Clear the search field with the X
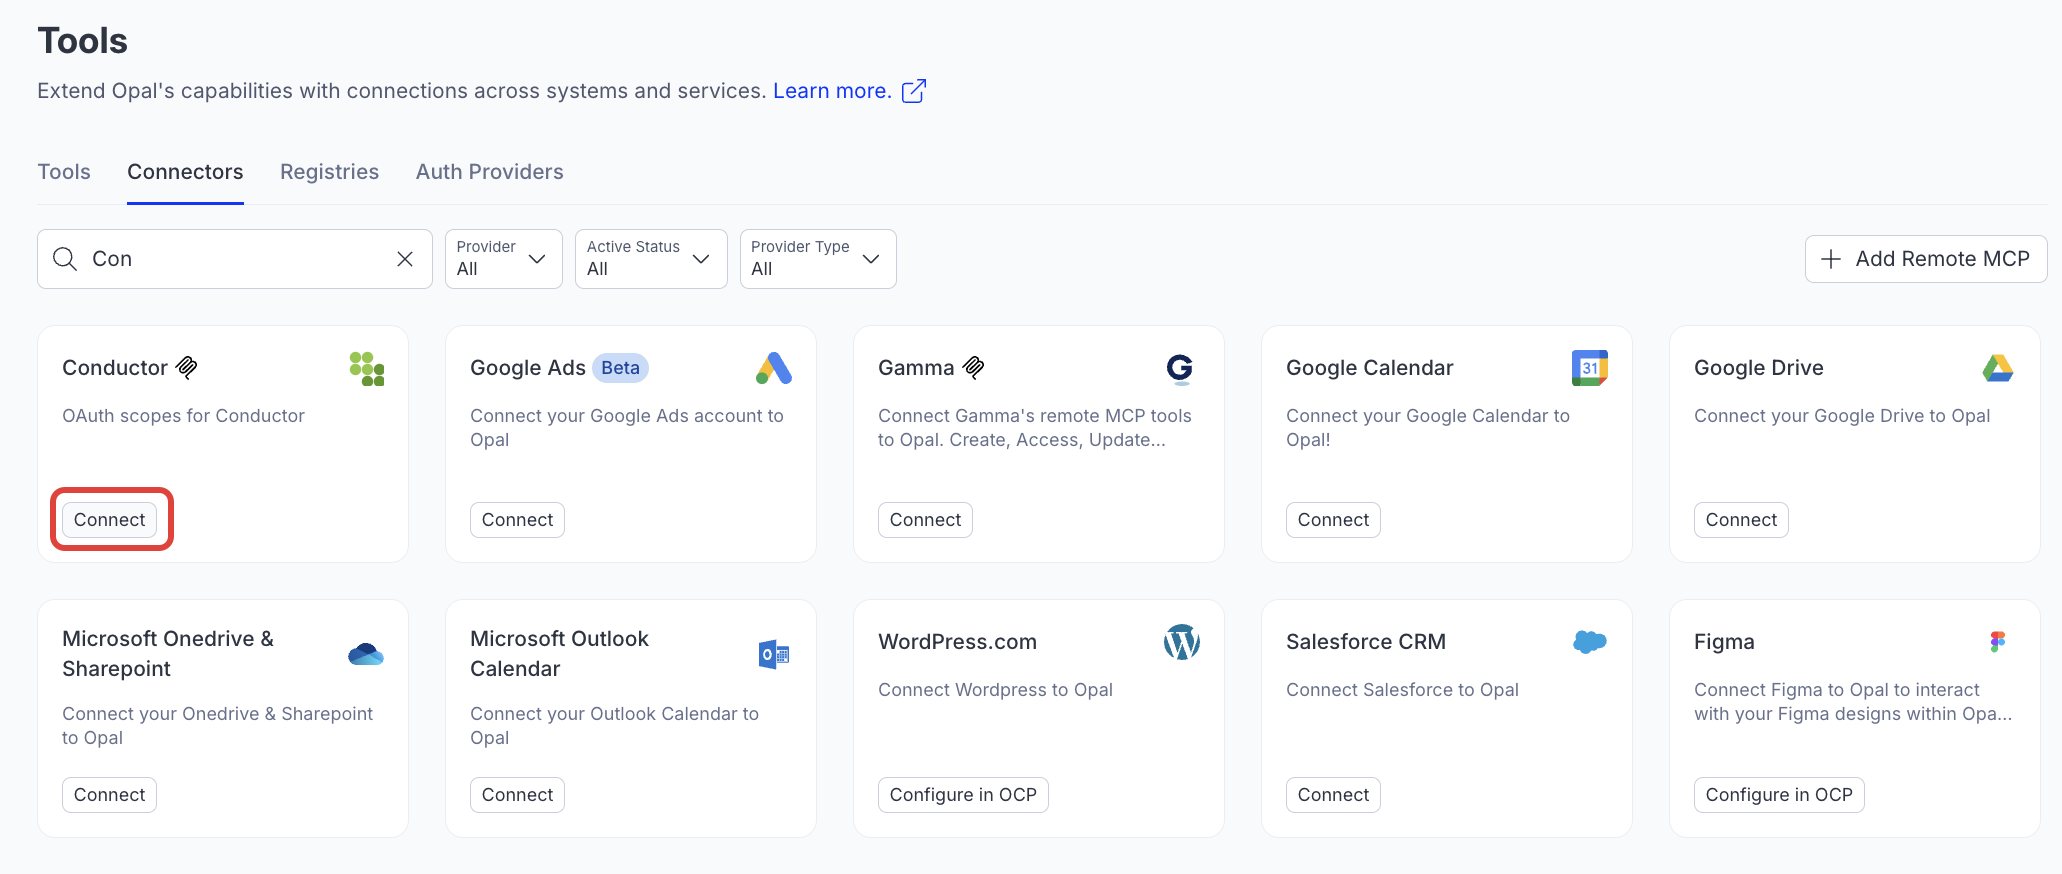 click(405, 259)
